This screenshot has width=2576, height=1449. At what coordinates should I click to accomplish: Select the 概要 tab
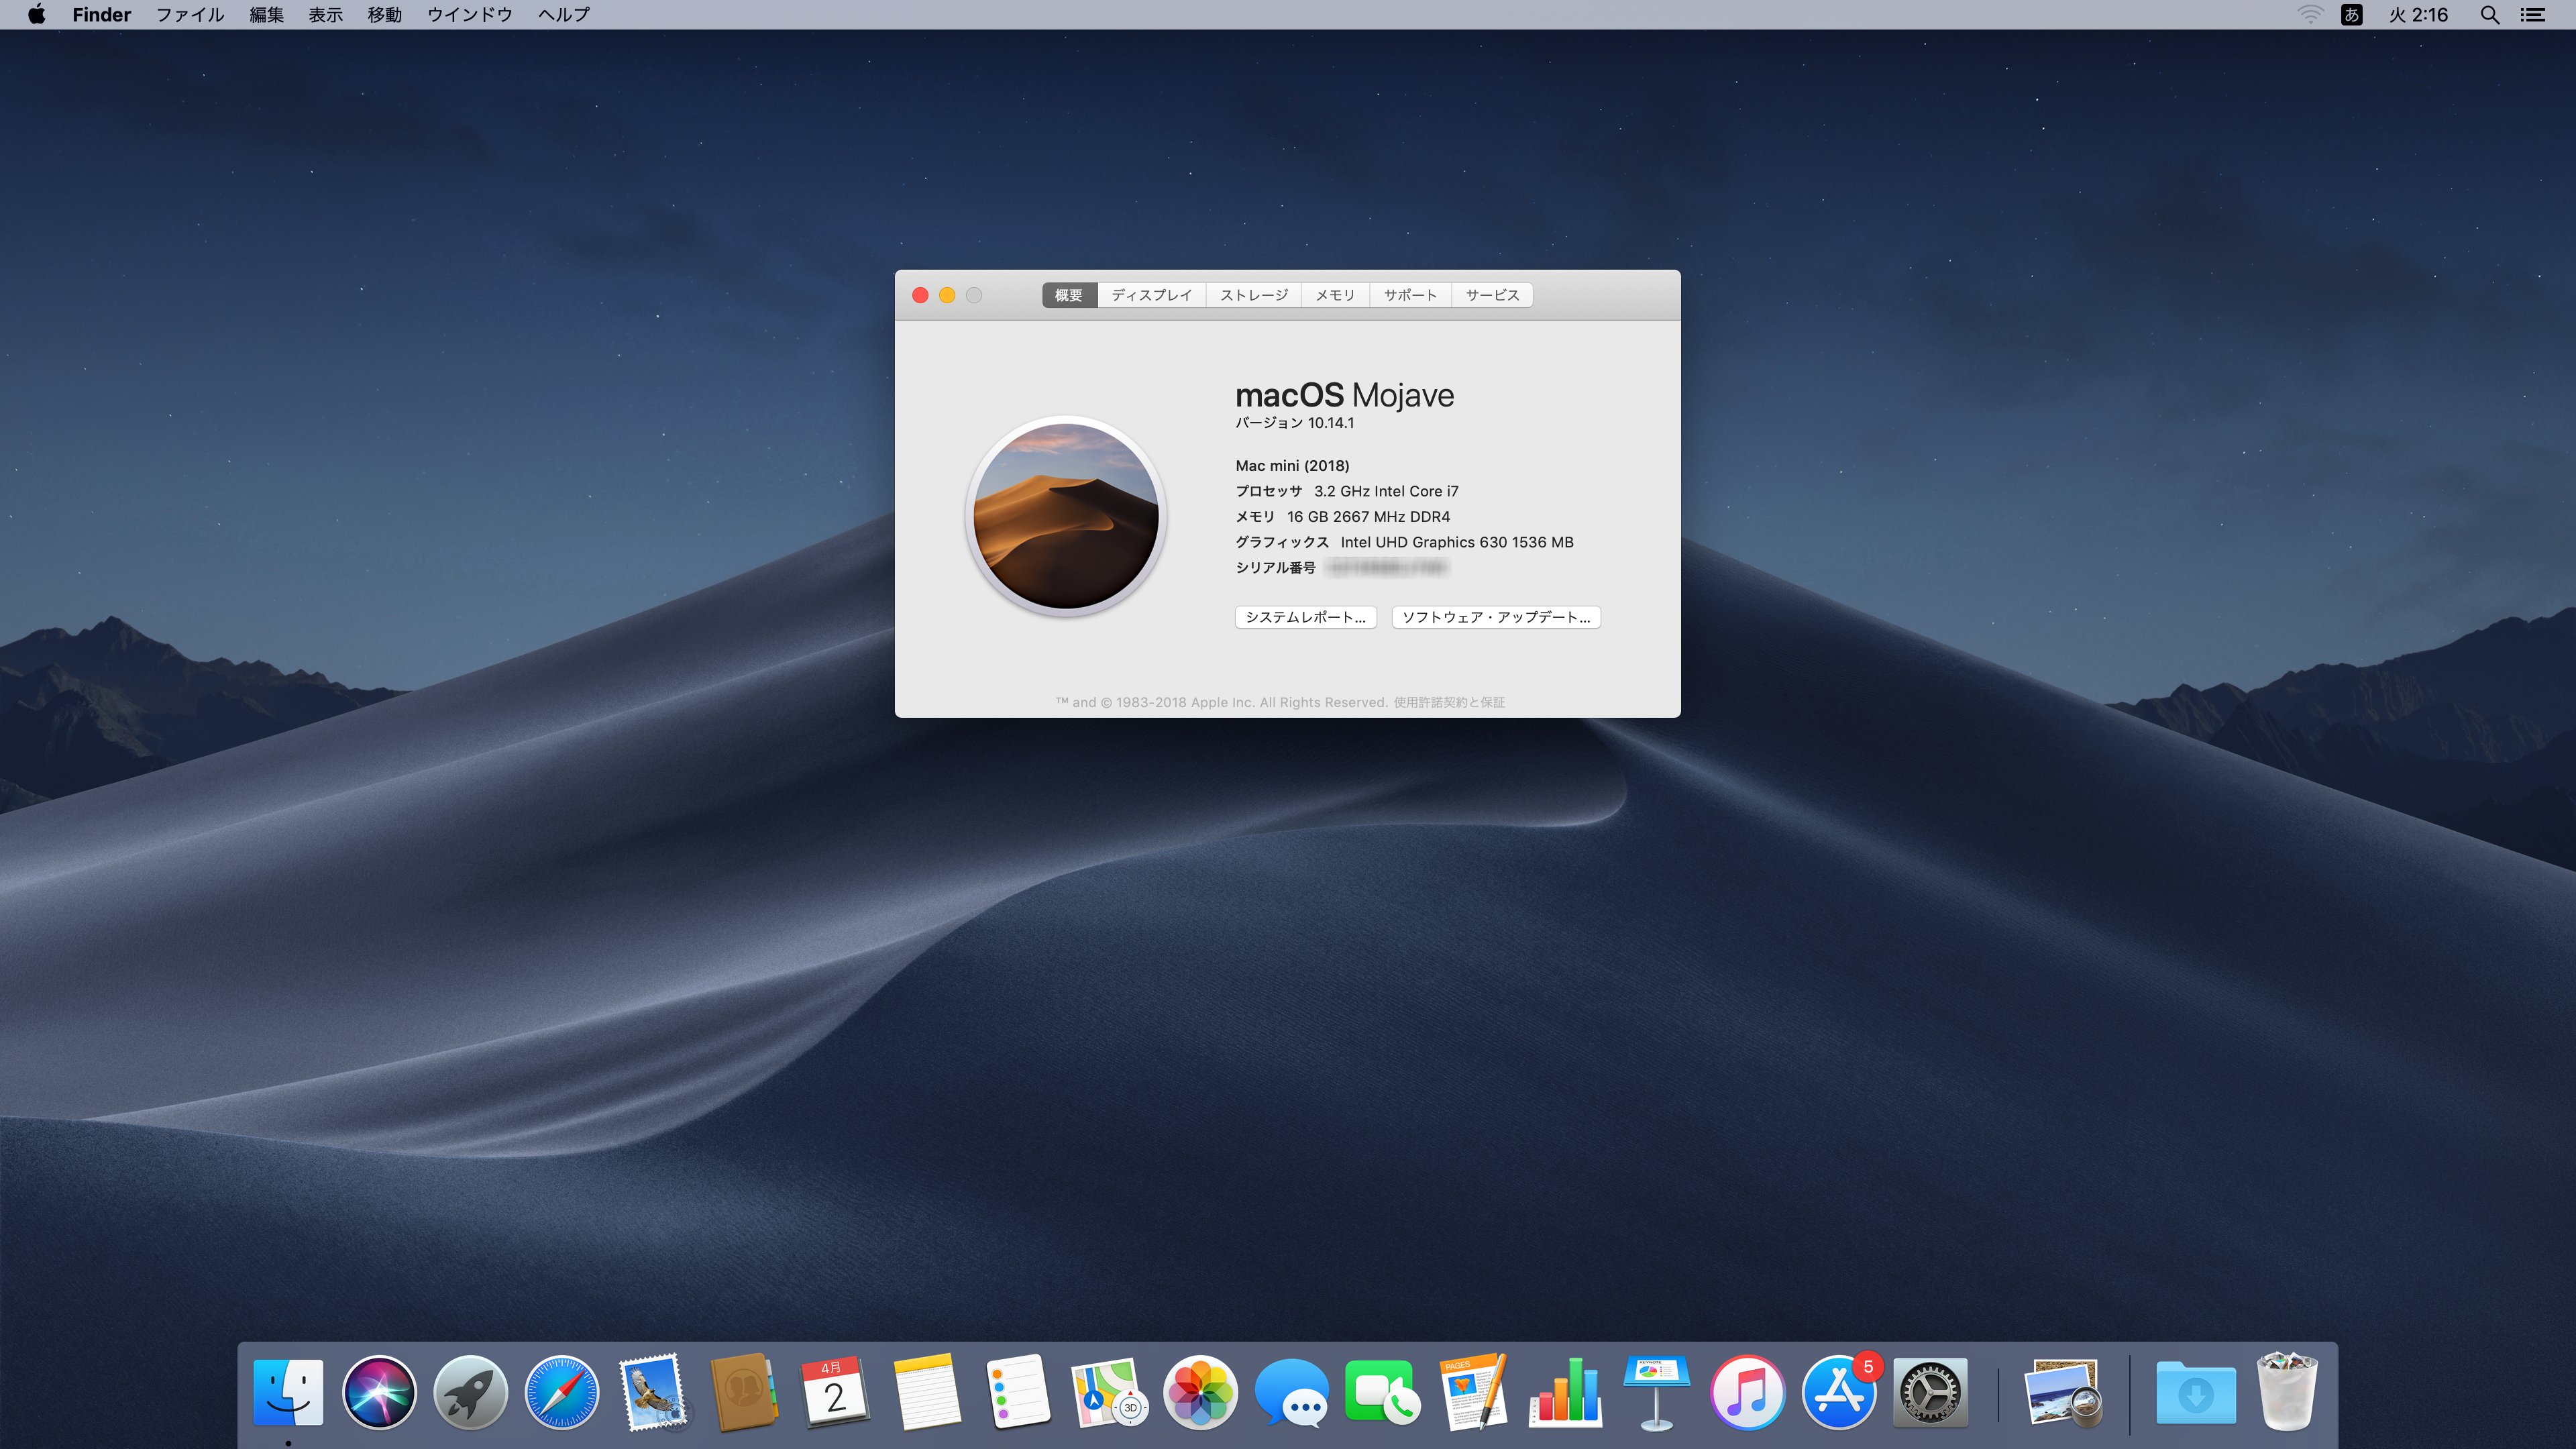[x=1069, y=295]
